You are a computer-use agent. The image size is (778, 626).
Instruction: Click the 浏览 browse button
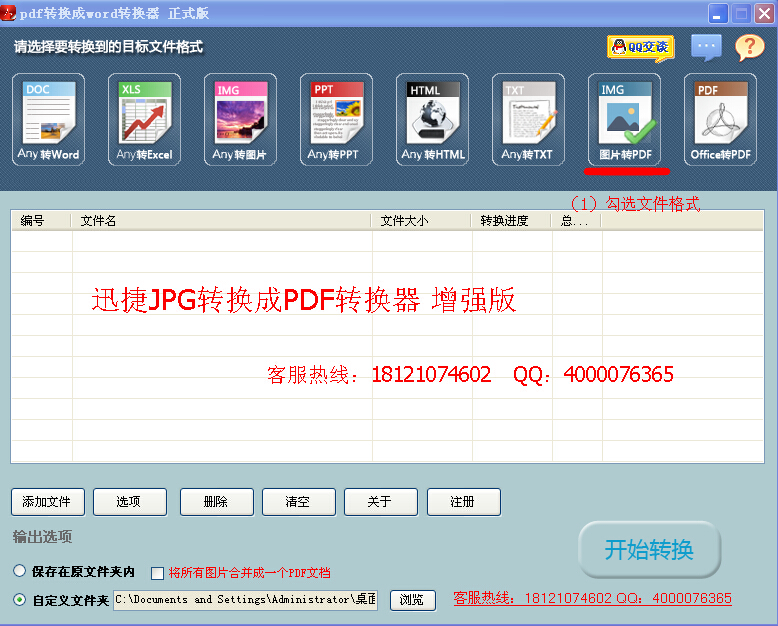pos(413,600)
